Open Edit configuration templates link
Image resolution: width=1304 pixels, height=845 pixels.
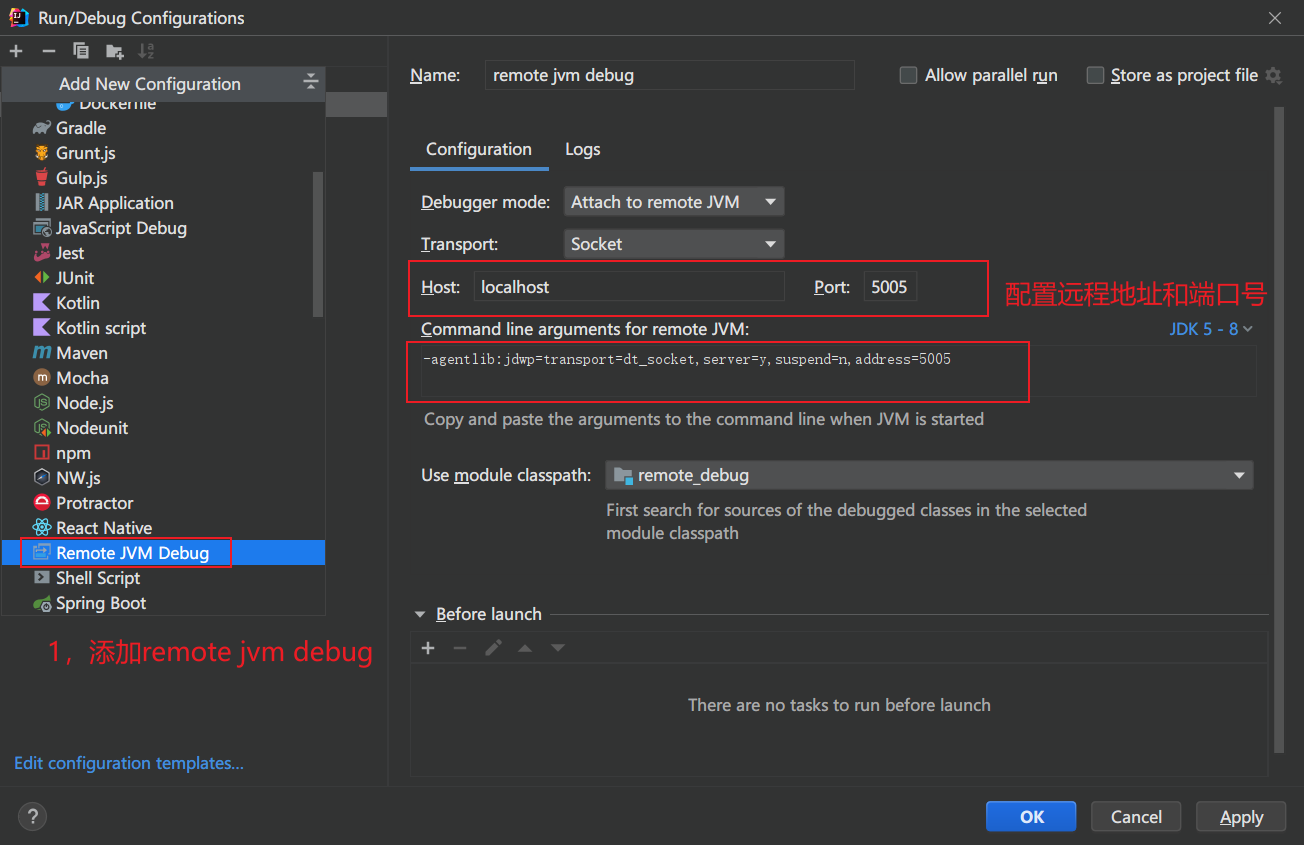(x=129, y=763)
